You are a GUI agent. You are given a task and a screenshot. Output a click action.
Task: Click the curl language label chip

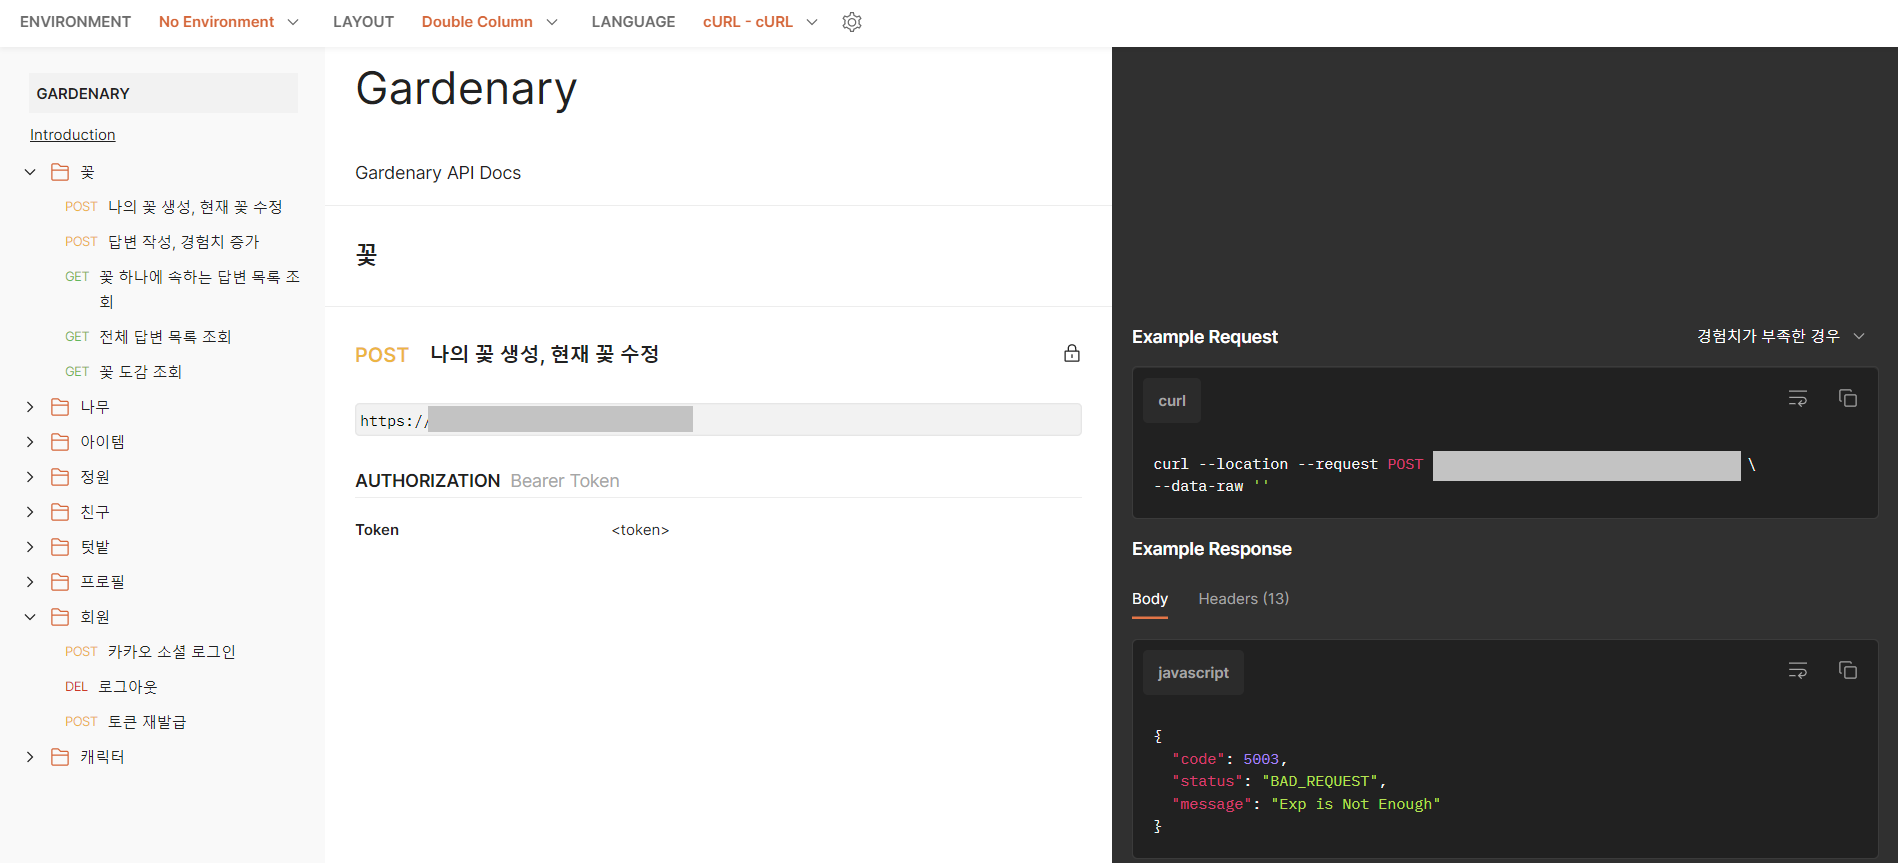pyautogui.click(x=1172, y=401)
